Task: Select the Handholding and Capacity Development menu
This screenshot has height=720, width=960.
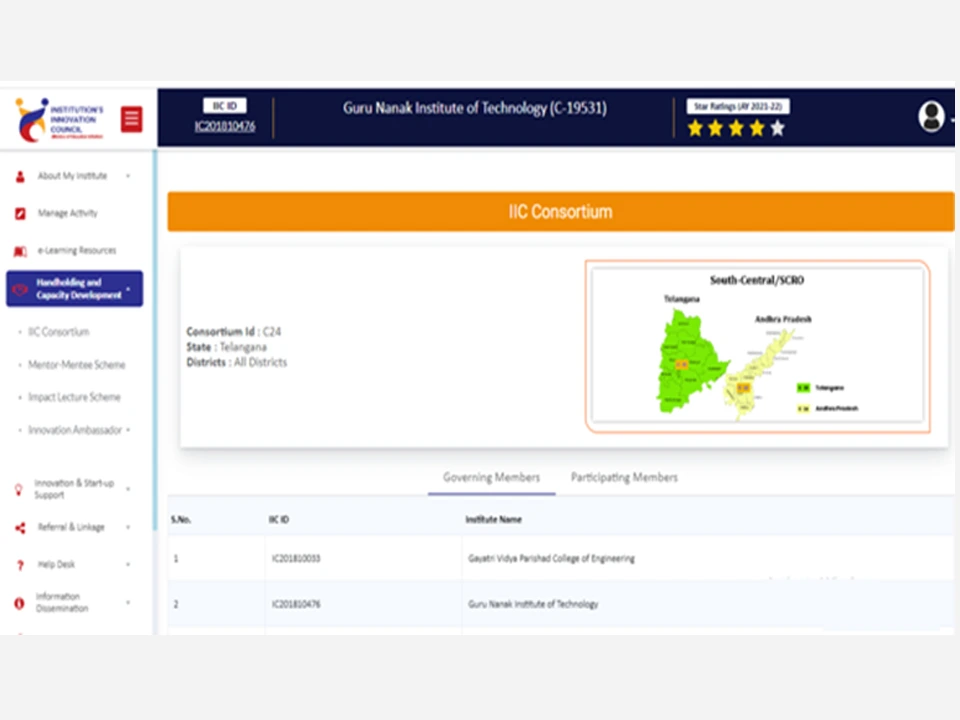Action: 75,288
